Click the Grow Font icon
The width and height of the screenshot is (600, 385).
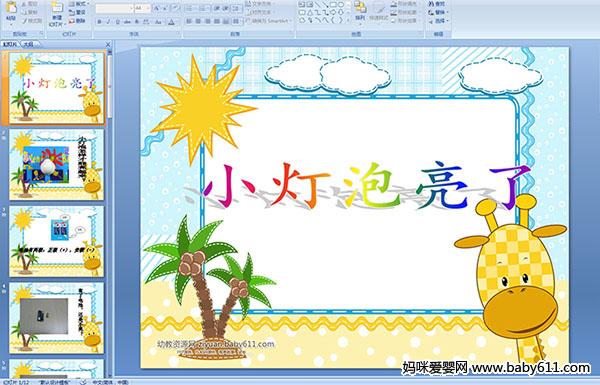coord(157,8)
